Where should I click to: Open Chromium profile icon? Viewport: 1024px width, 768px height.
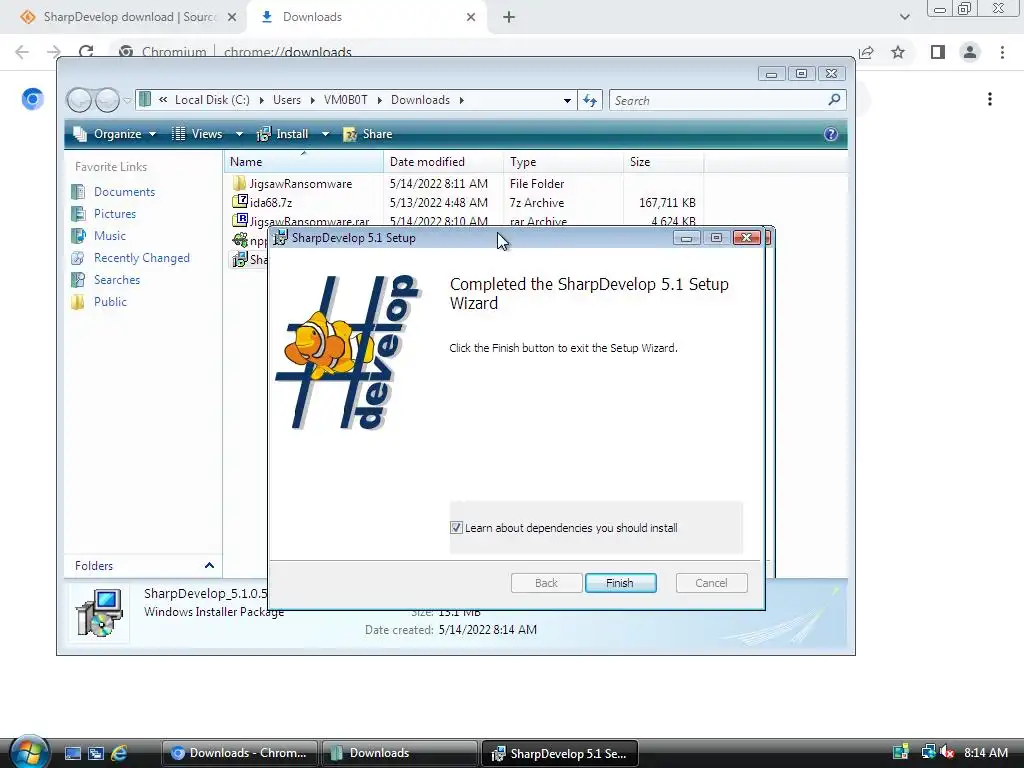[x=970, y=52]
